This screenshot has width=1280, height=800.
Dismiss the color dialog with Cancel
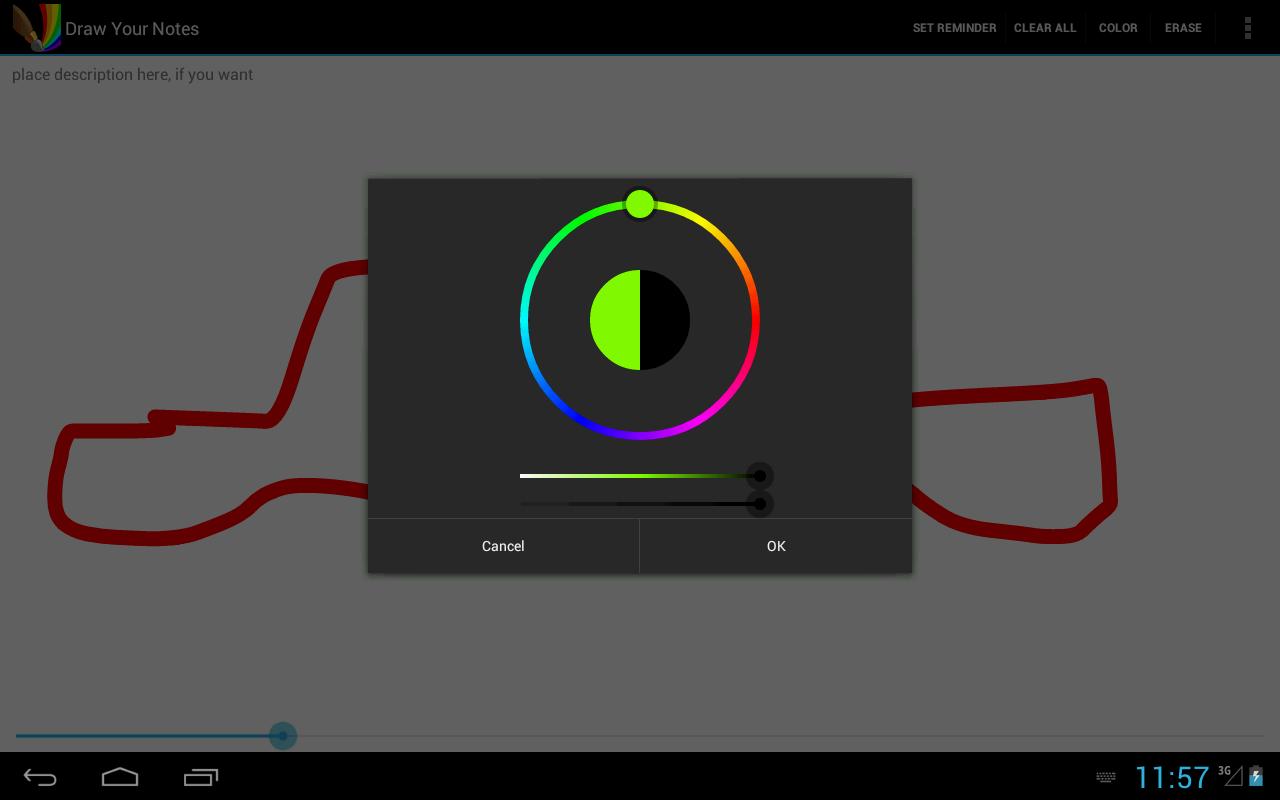coord(503,546)
